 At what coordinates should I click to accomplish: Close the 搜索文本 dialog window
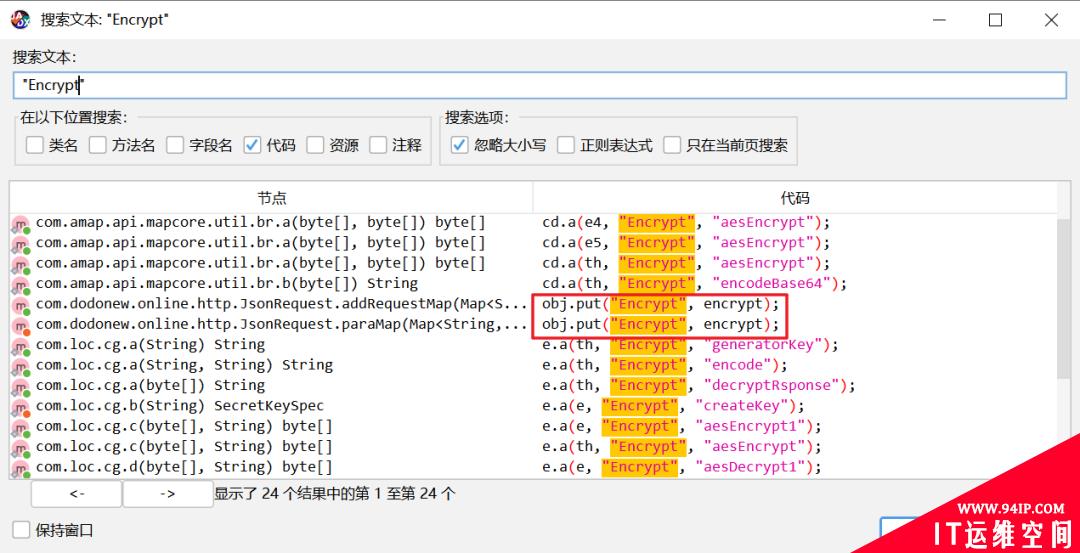tap(1051, 20)
